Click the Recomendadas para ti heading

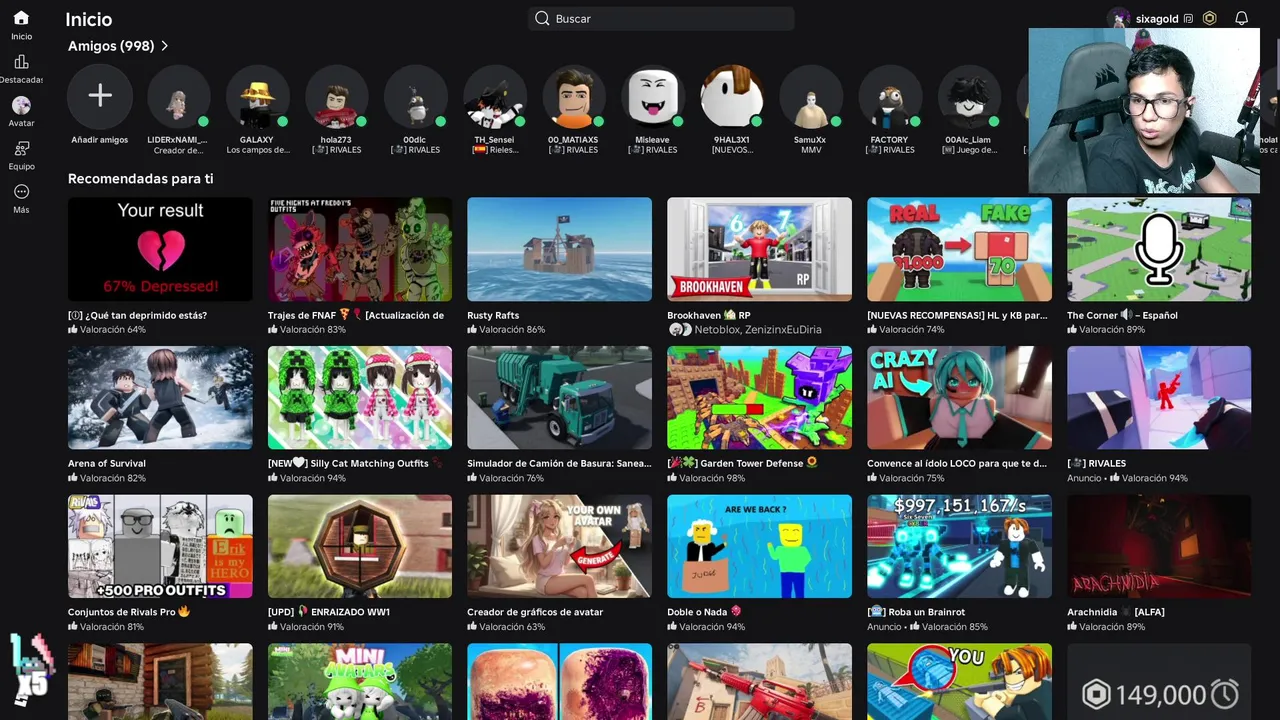pyautogui.click(x=140, y=179)
